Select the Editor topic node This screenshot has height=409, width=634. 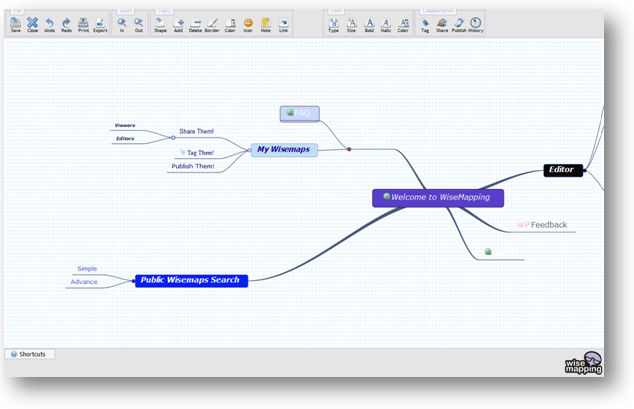click(x=563, y=170)
